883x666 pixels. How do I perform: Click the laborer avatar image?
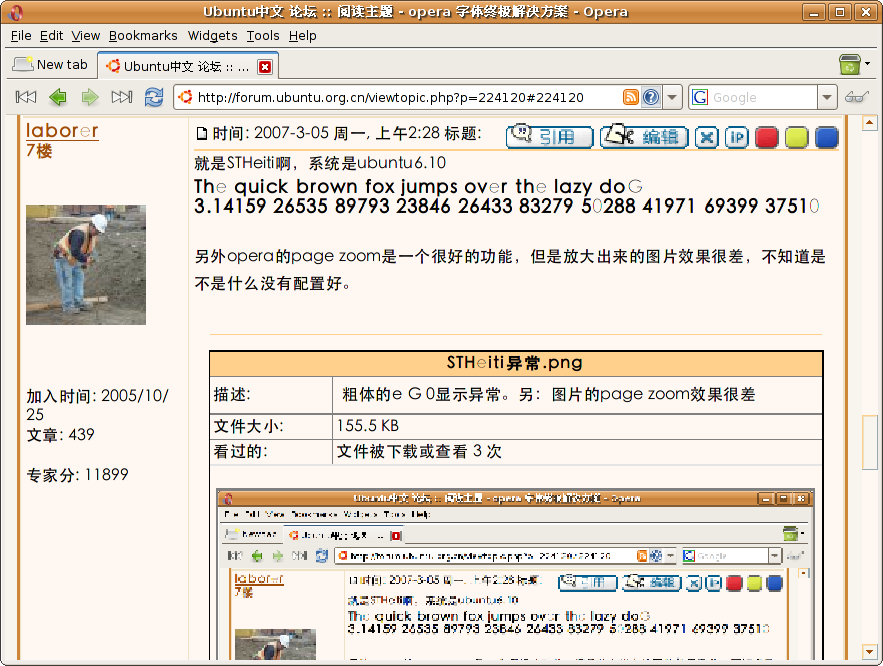coord(86,265)
